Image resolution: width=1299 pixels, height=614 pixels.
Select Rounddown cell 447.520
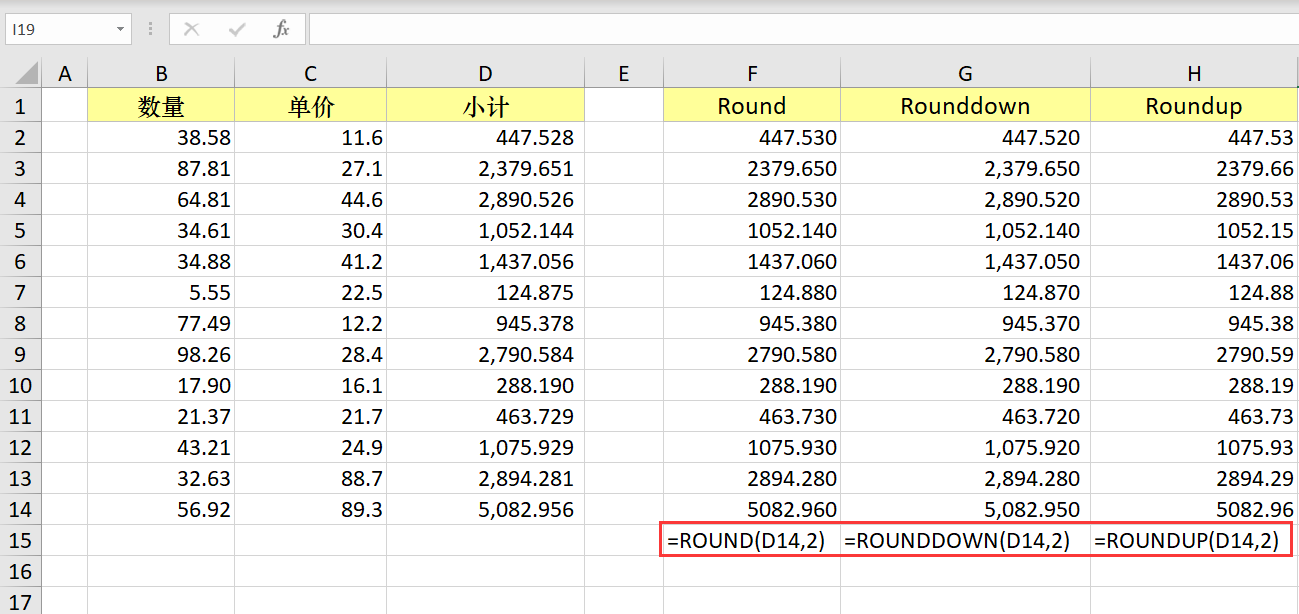(965, 137)
